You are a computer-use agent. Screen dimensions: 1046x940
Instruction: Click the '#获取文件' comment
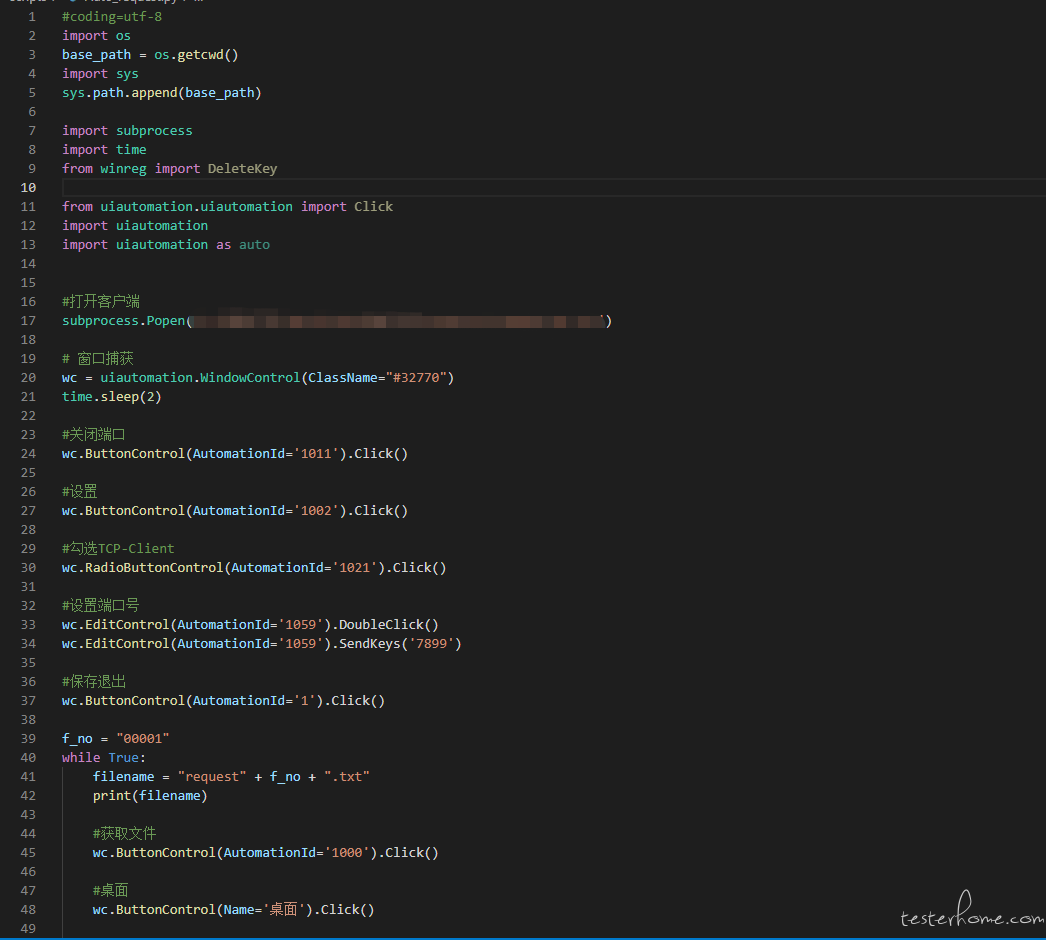[x=124, y=834]
